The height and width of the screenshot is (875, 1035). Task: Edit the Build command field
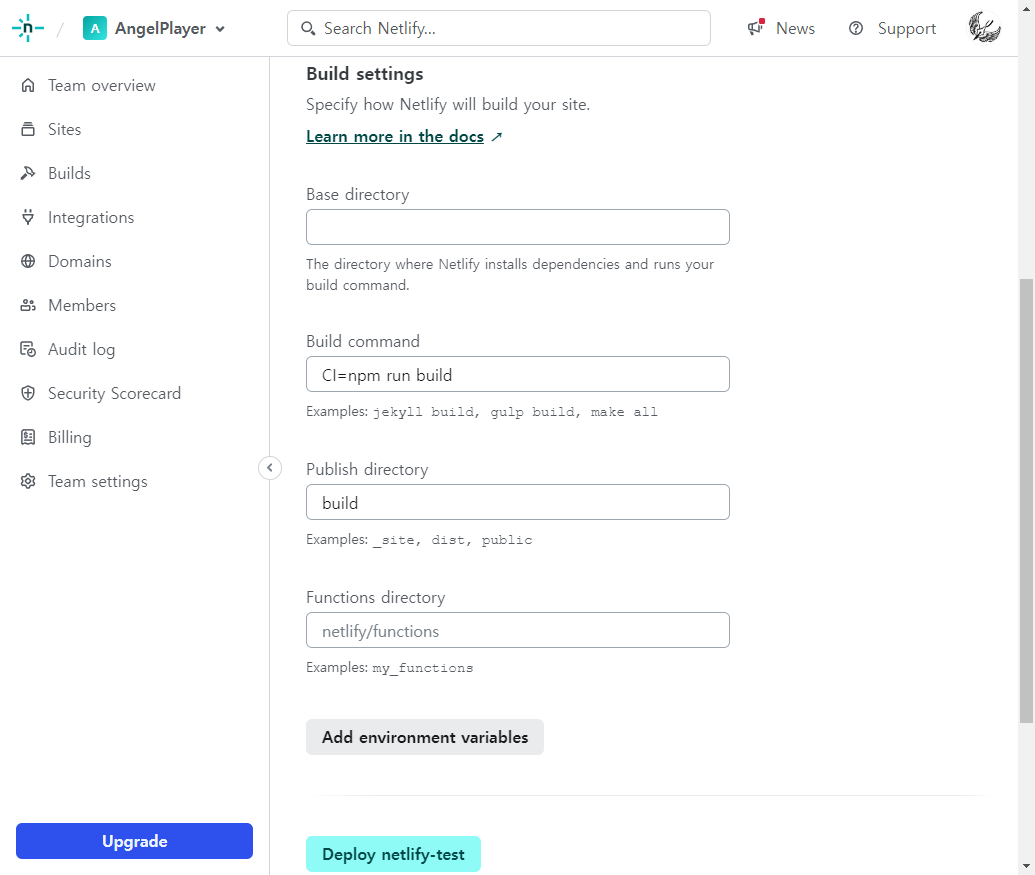(x=518, y=374)
